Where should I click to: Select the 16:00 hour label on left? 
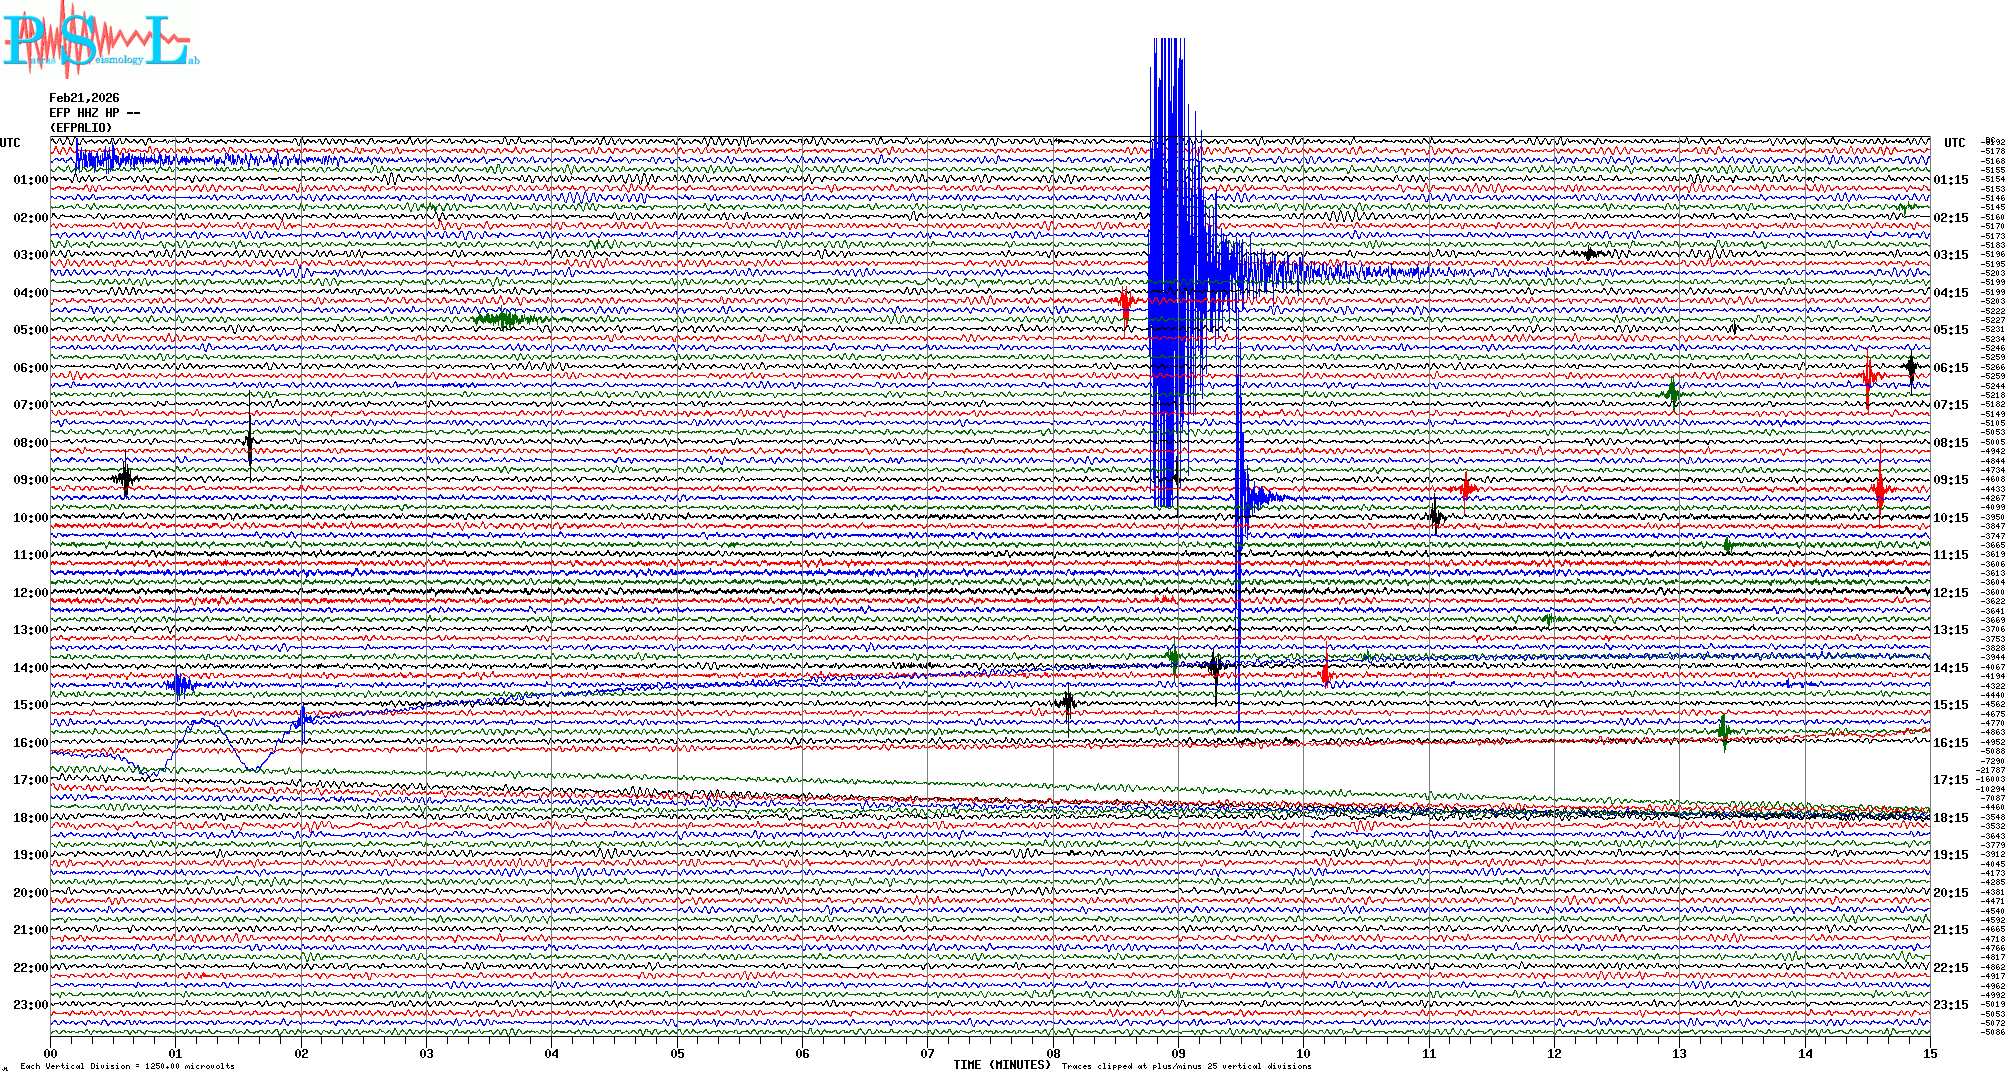[30, 743]
